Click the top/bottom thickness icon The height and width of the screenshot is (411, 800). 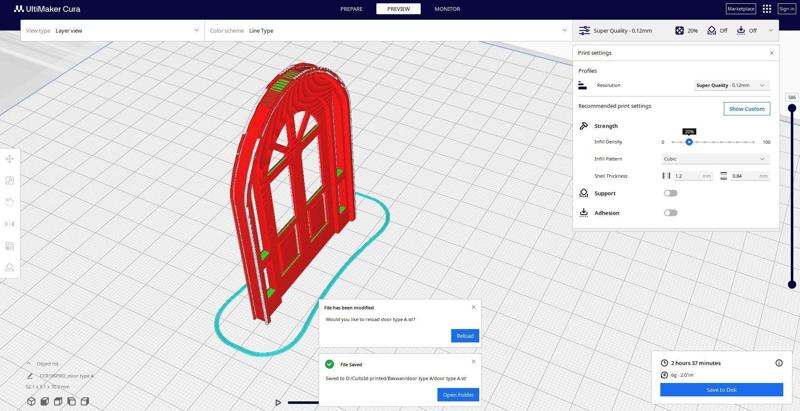pyautogui.click(x=723, y=176)
